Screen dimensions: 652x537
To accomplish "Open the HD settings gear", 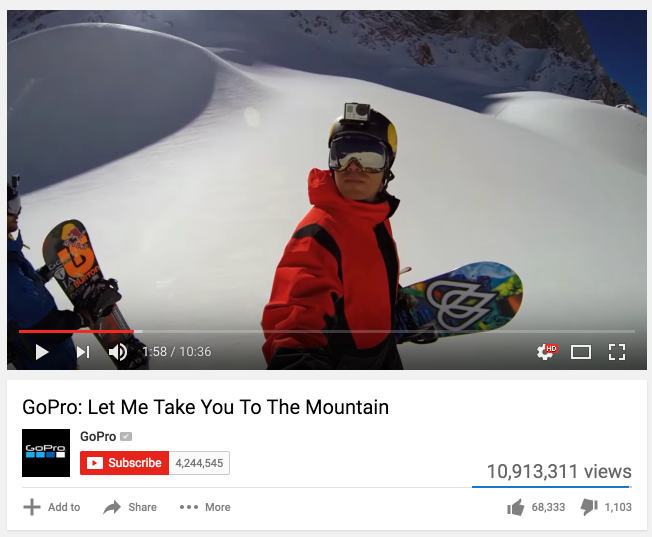I will [x=546, y=351].
